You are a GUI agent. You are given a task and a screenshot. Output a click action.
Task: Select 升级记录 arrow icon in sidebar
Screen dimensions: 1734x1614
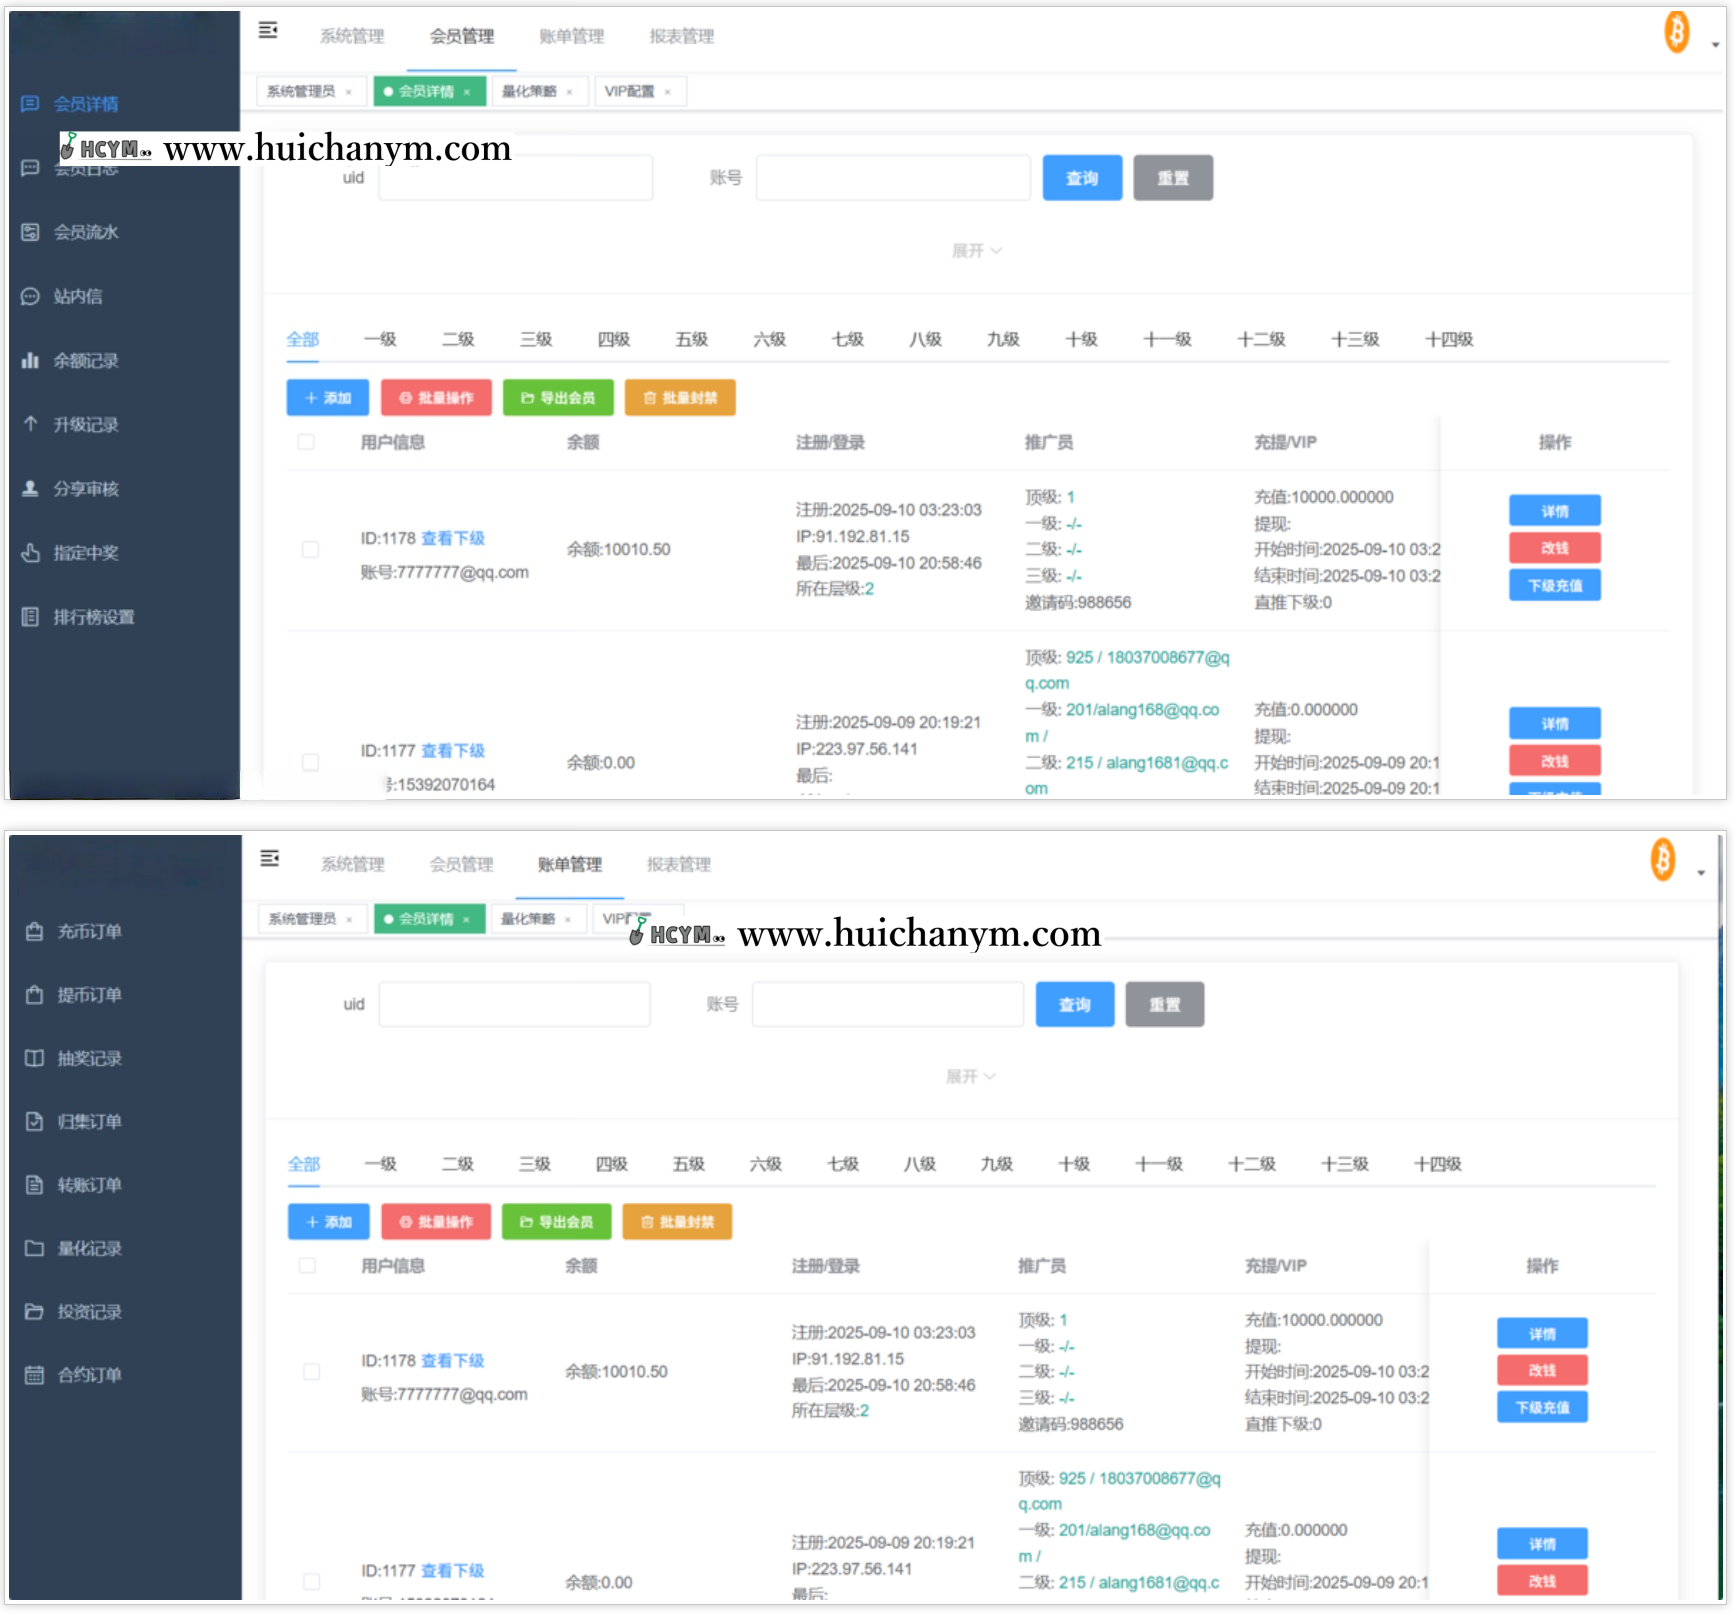pos(30,424)
